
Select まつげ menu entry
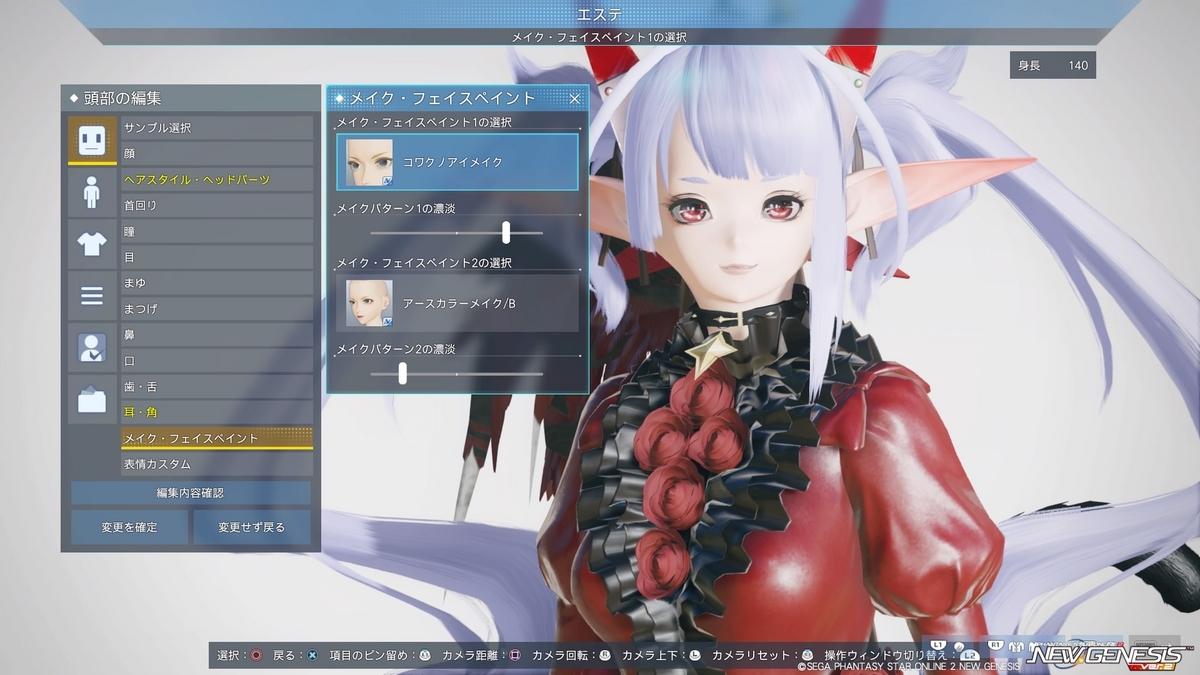[x=217, y=309]
